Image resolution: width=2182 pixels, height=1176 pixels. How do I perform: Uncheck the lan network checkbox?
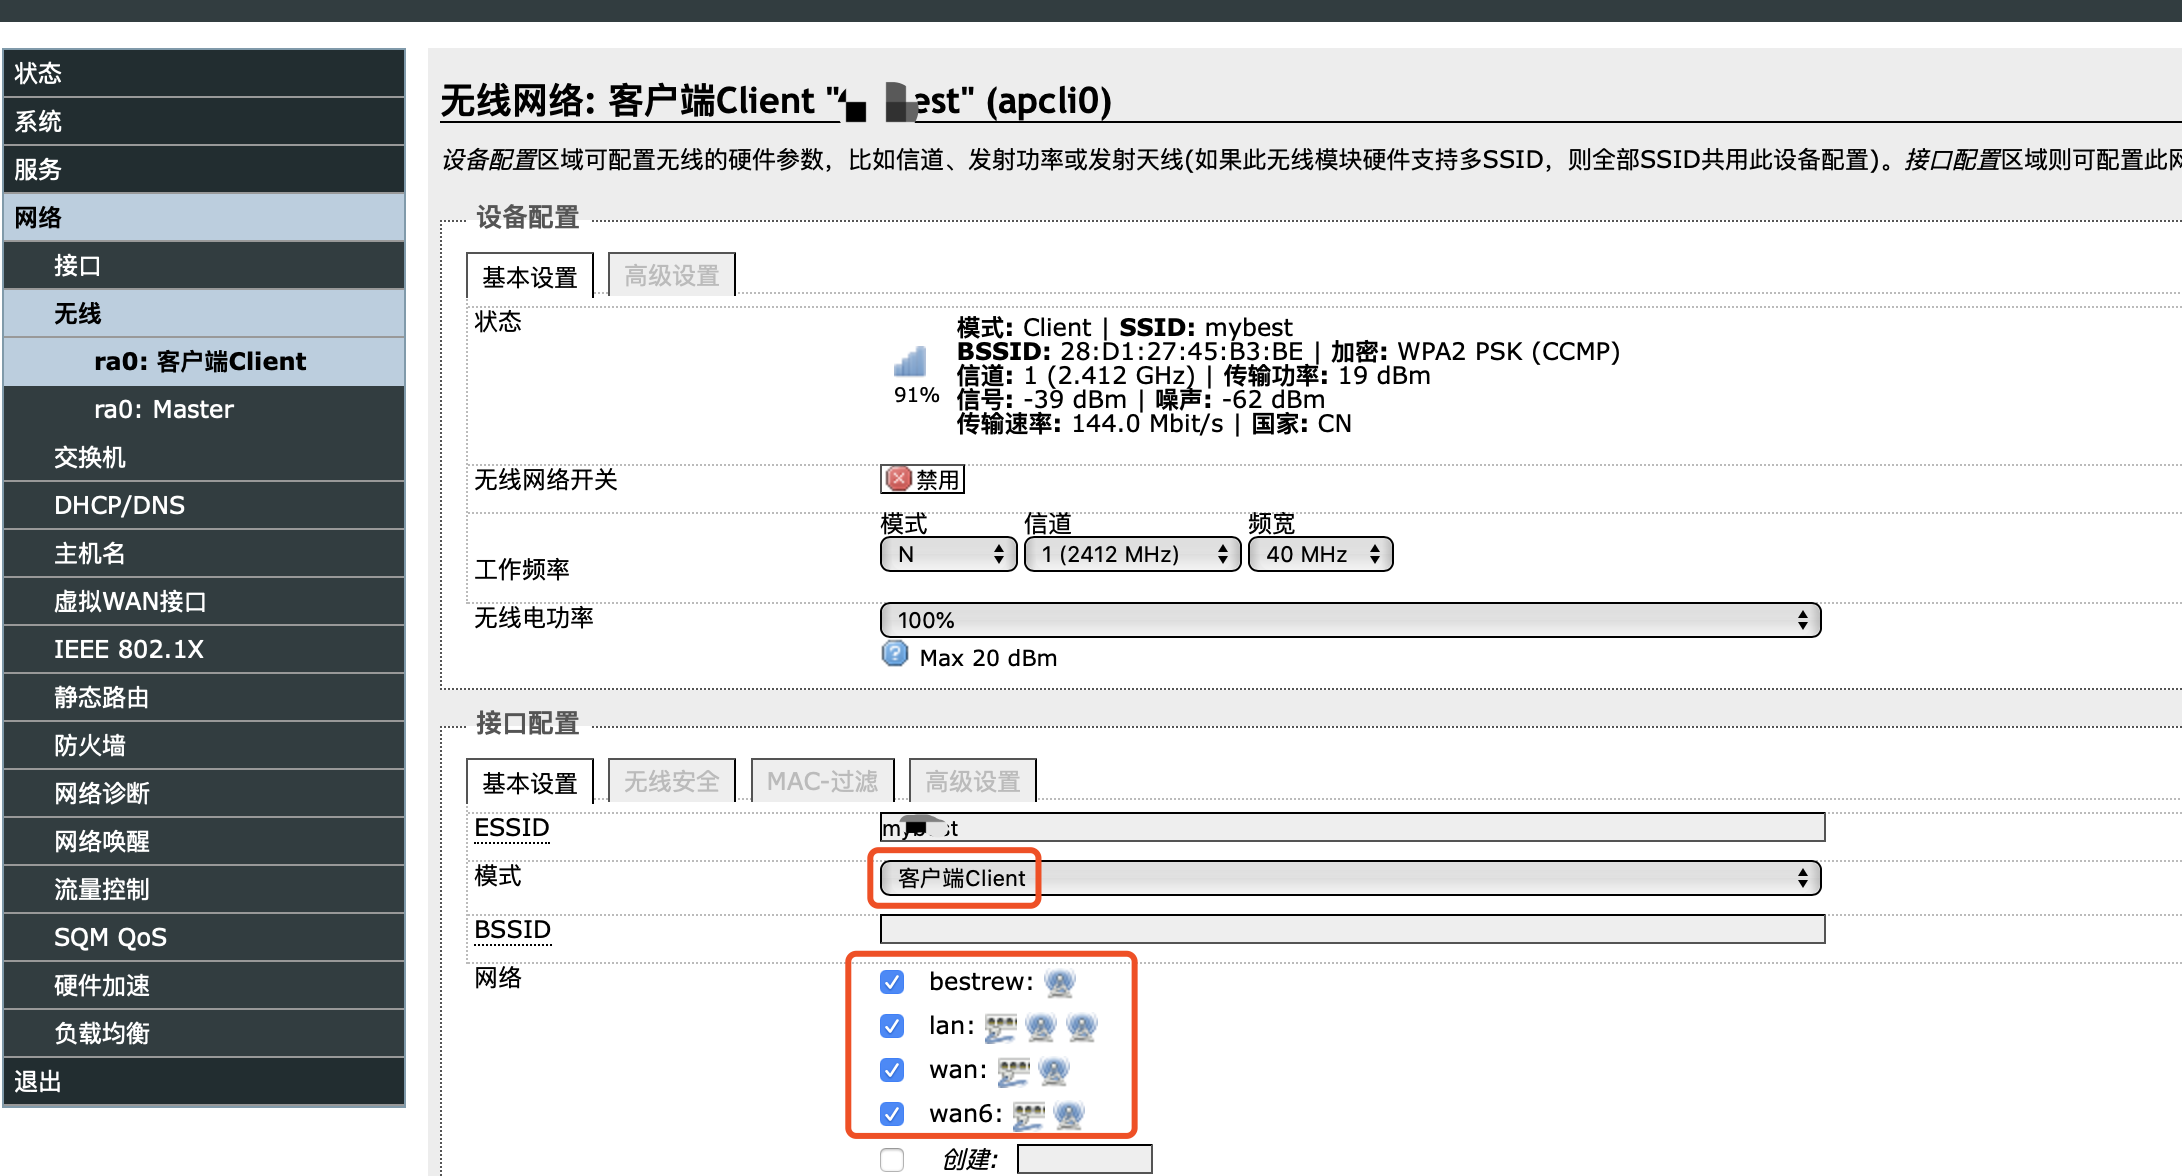891,1026
